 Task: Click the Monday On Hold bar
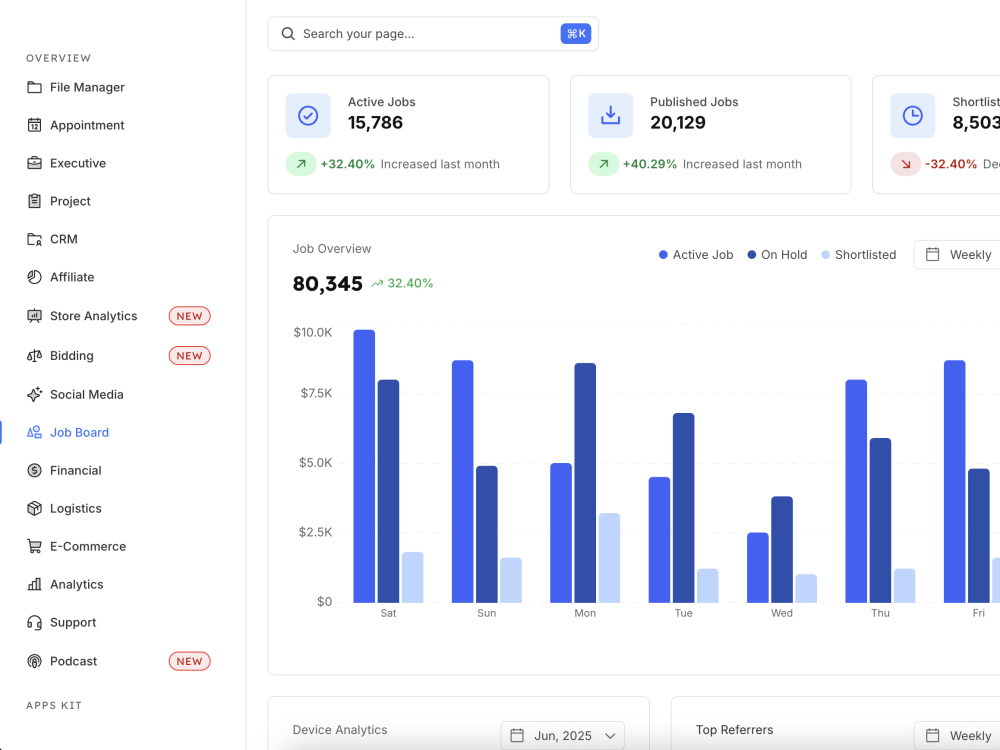pyautogui.click(x=585, y=483)
